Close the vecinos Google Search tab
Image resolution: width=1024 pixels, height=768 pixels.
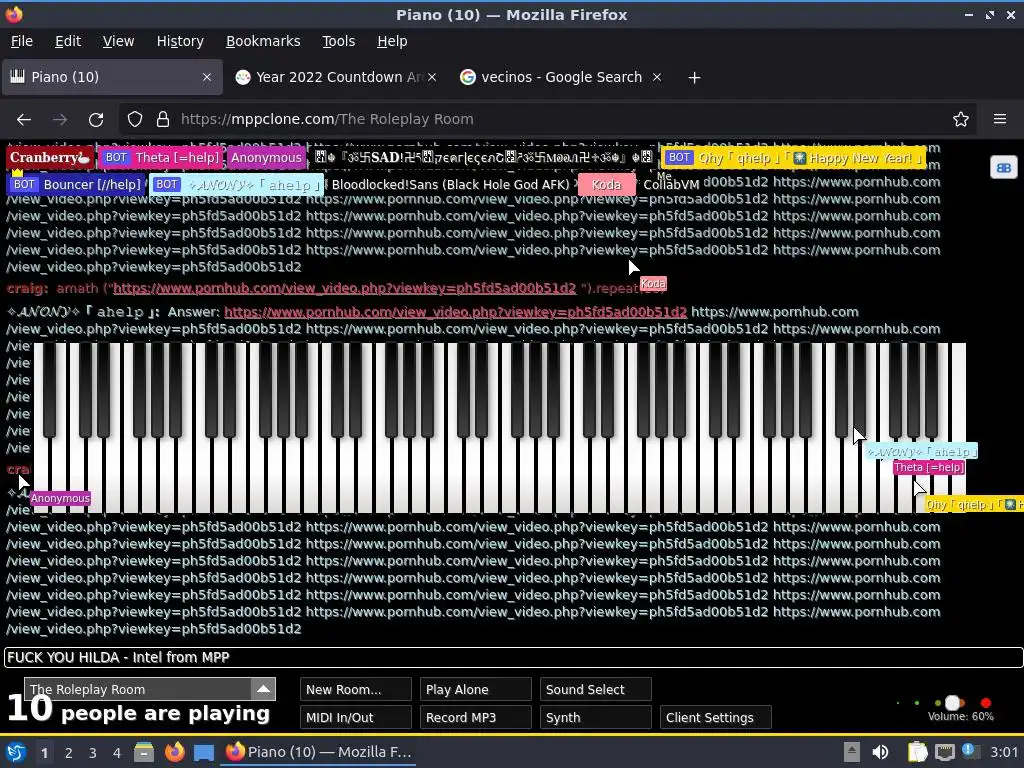tap(657, 77)
